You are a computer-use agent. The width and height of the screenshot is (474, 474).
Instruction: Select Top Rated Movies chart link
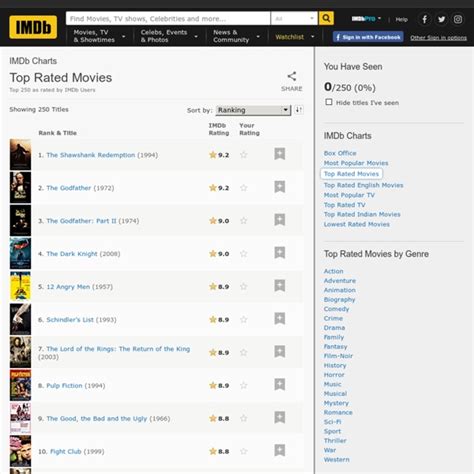[x=351, y=174]
